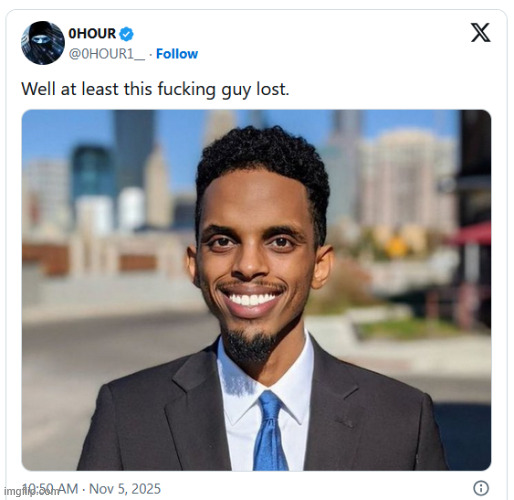Click the blue necktie in the photo
514x500 pixels.
click(x=270, y=432)
